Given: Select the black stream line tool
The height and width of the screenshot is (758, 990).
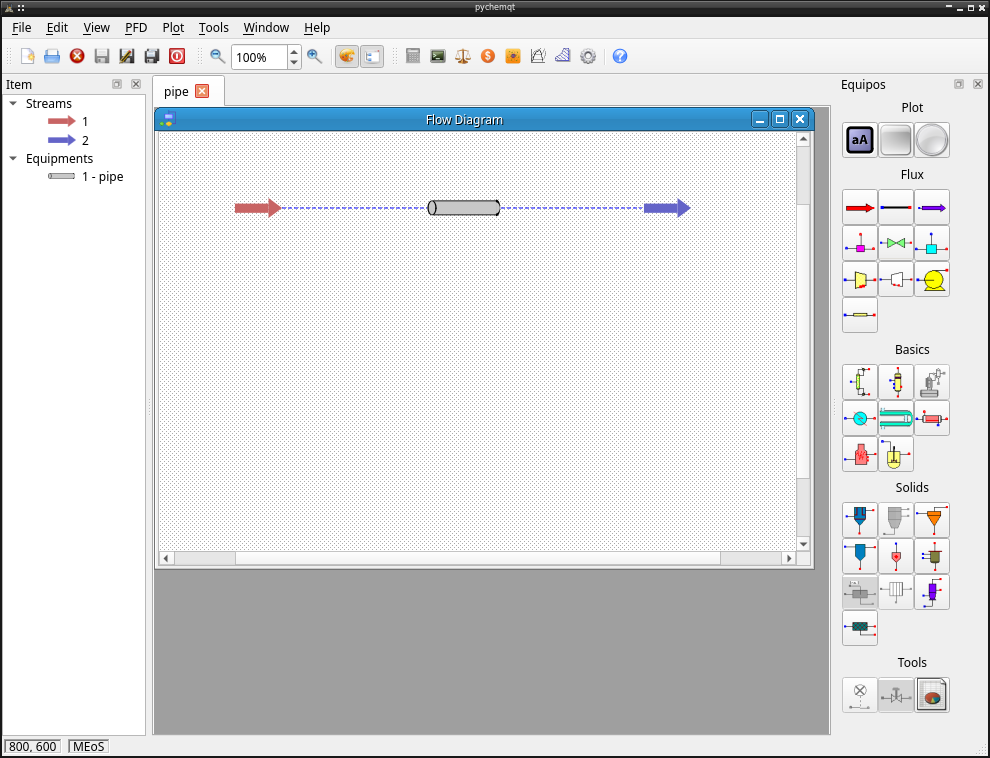Looking at the screenshot, I should (x=895, y=207).
